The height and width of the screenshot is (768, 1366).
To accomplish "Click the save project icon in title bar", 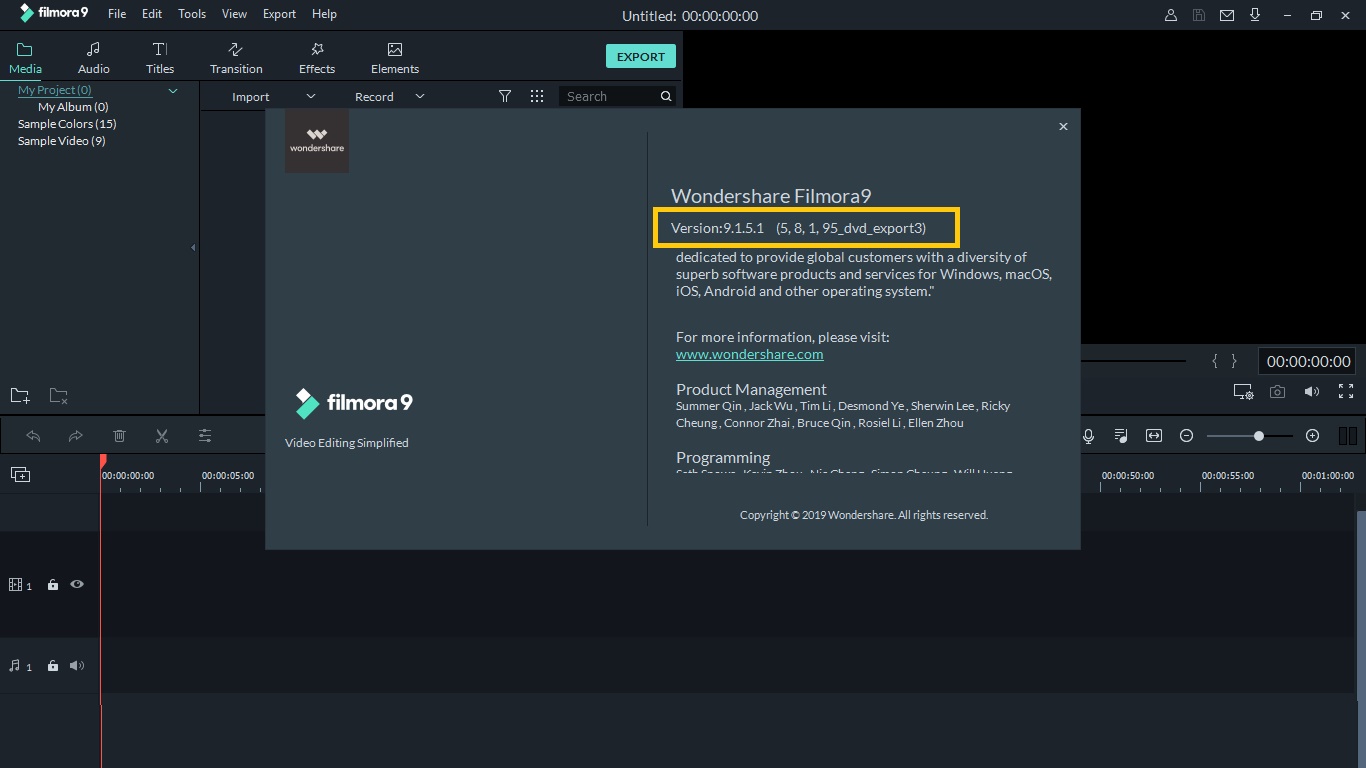I will [x=1199, y=15].
